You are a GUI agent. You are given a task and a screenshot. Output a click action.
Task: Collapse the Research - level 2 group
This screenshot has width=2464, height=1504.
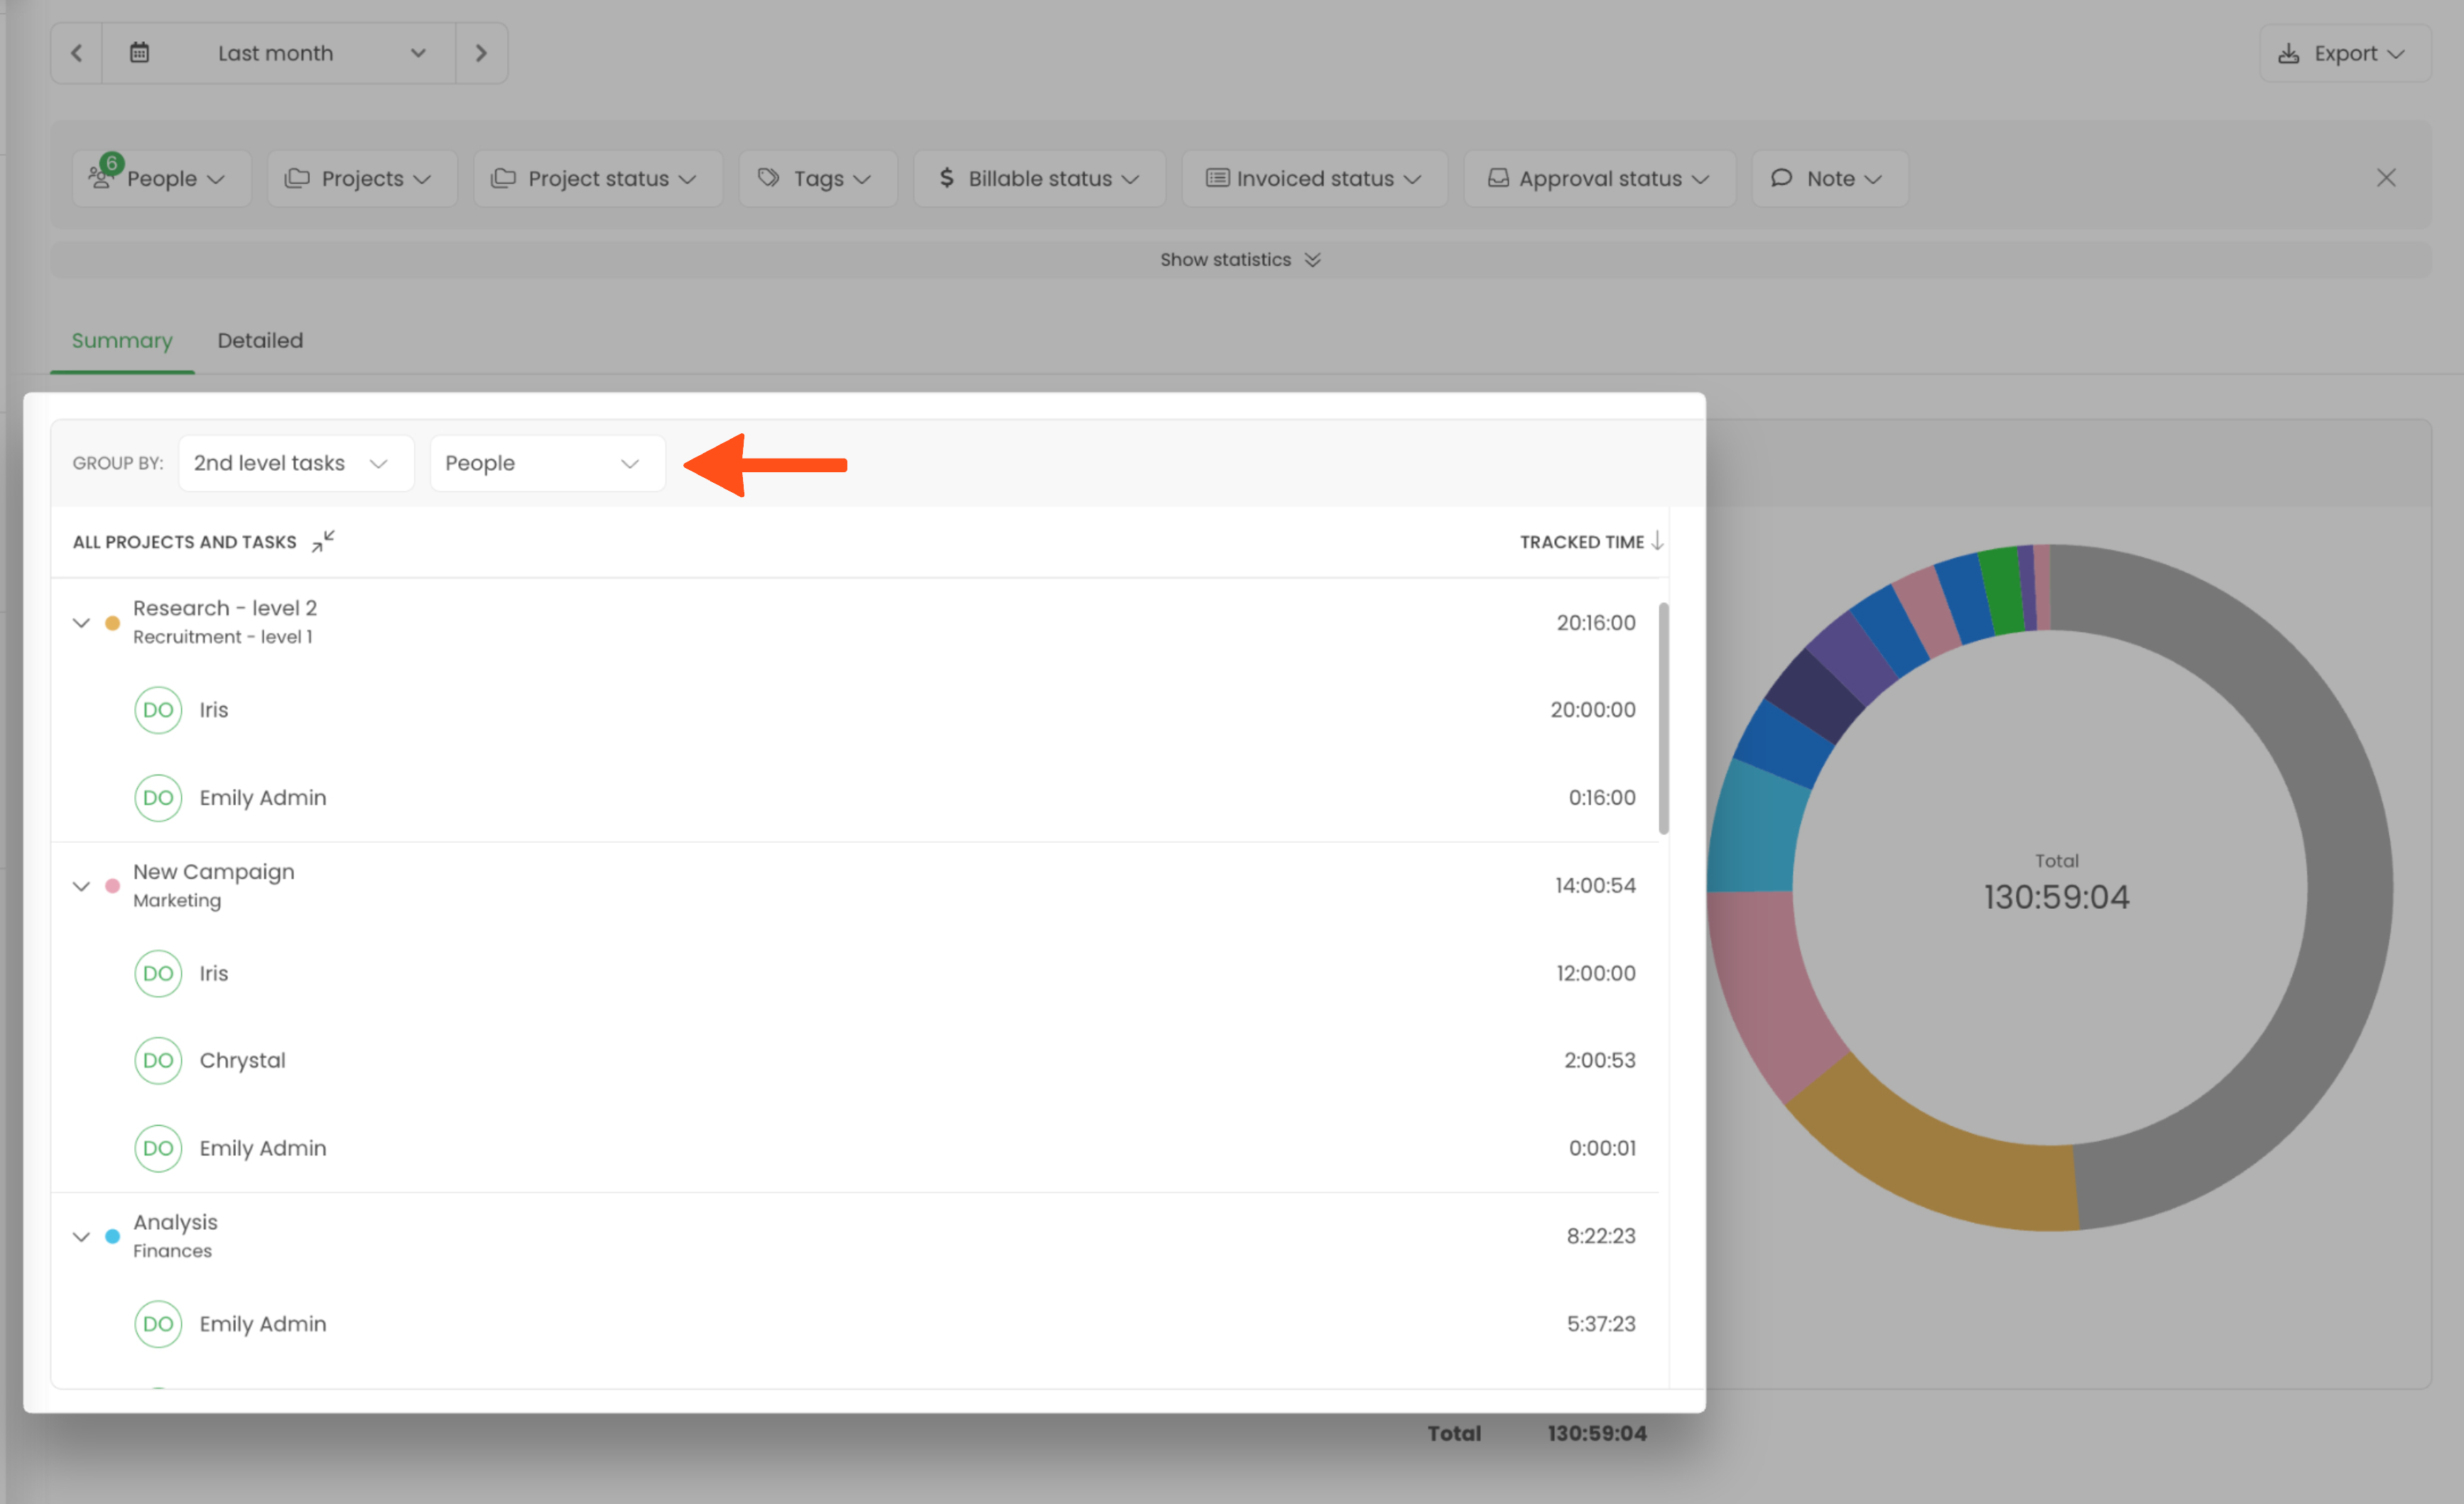pyautogui.click(x=82, y=623)
